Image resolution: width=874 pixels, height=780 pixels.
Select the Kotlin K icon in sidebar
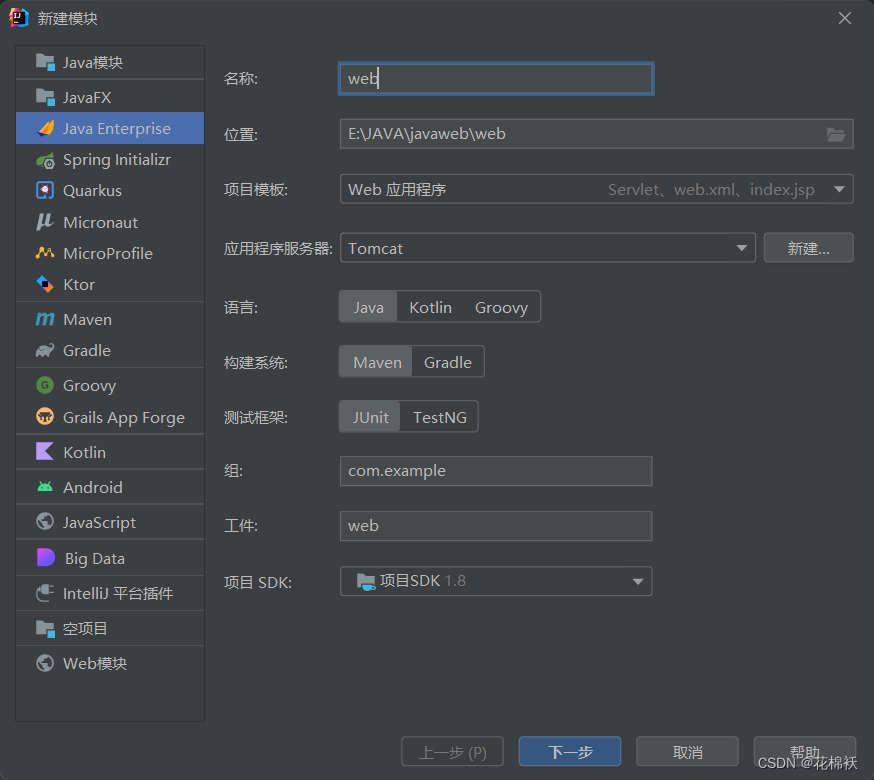[45, 452]
